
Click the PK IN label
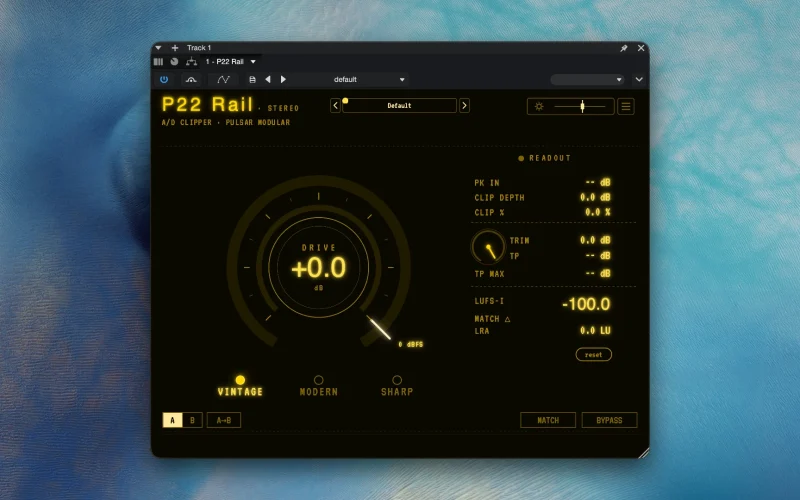pos(487,183)
